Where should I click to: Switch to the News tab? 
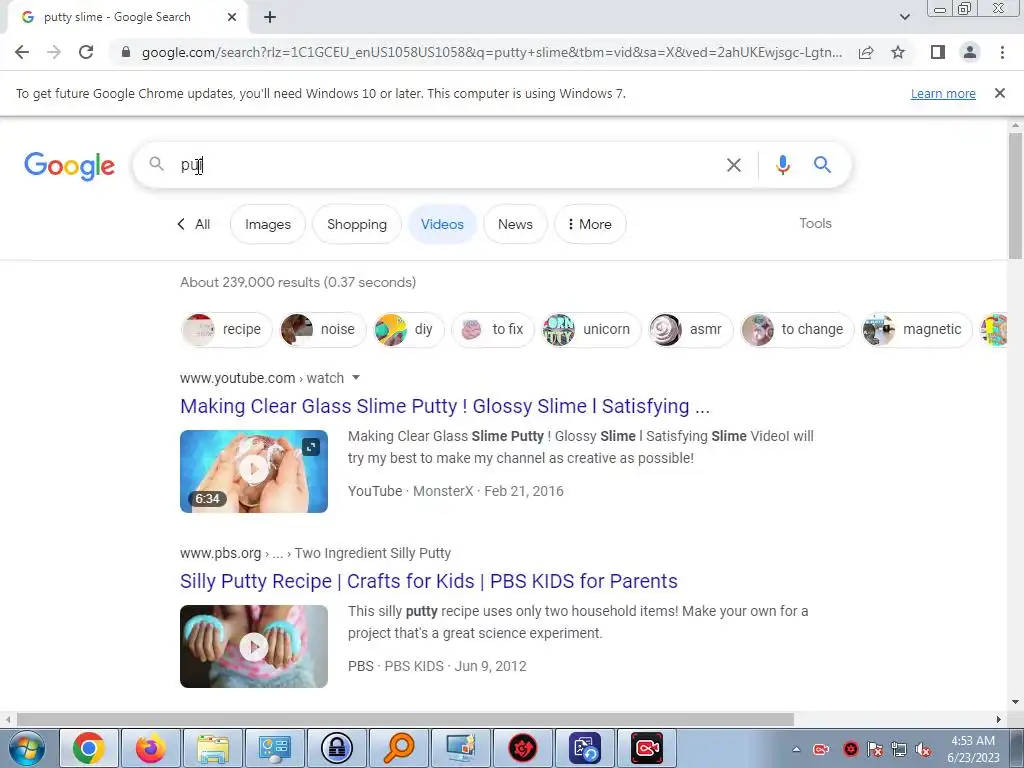(x=515, y=224)
